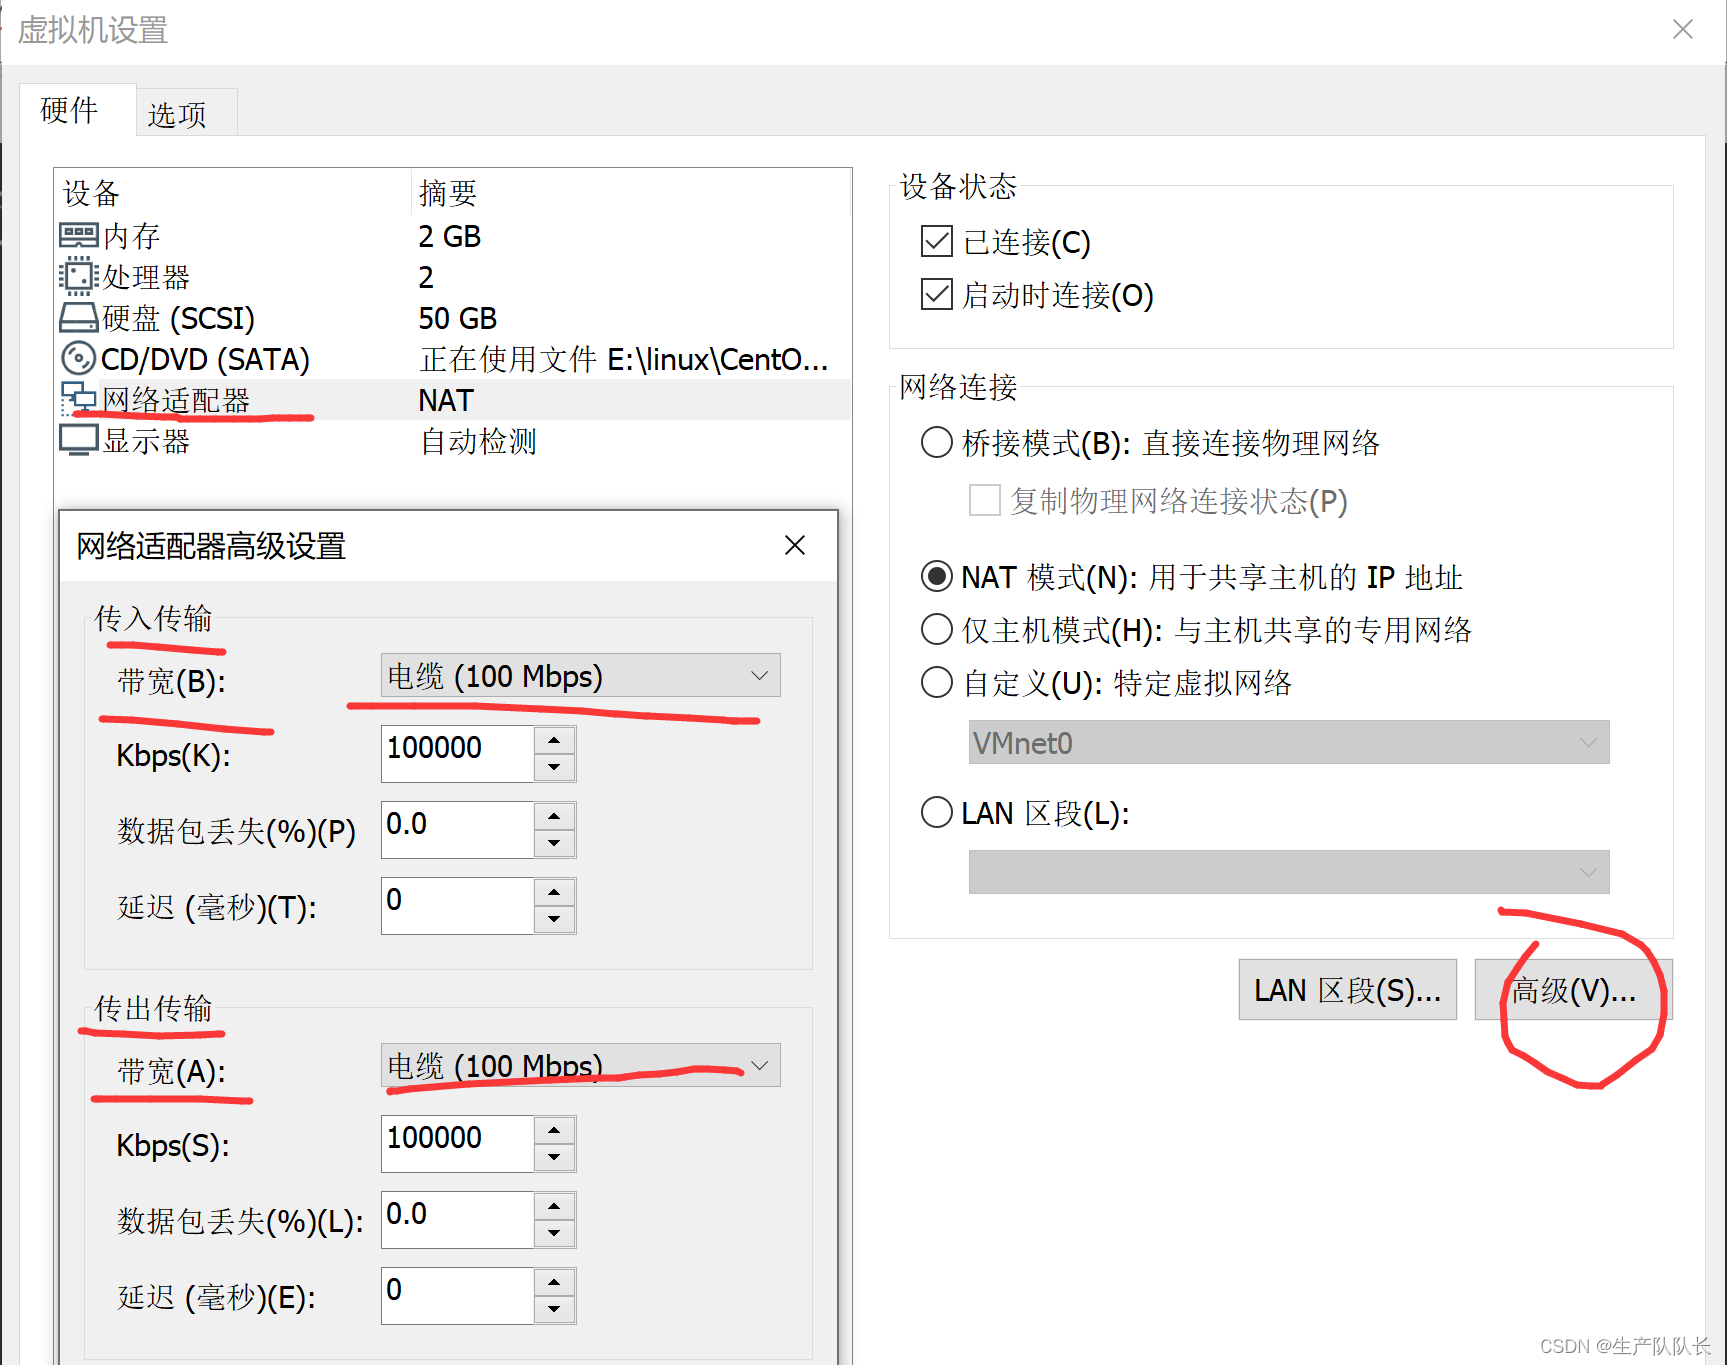
Task: Click the CD/DVD (SATA) disc icon
Action: point(78,359)
